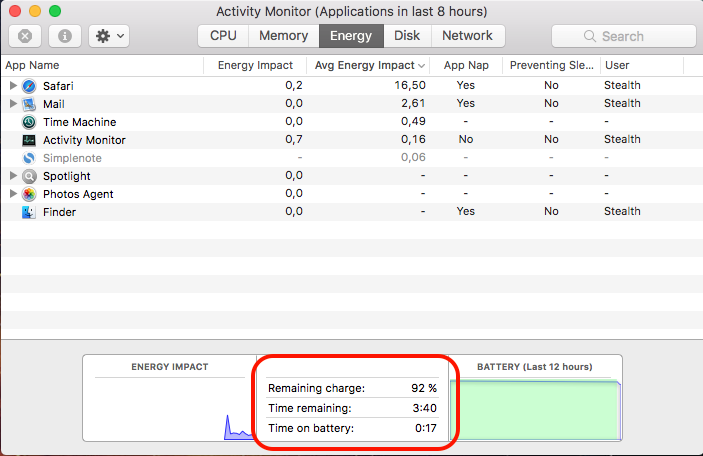Click the Search input field
Screen dimensions: 703x456
[624, 36]
